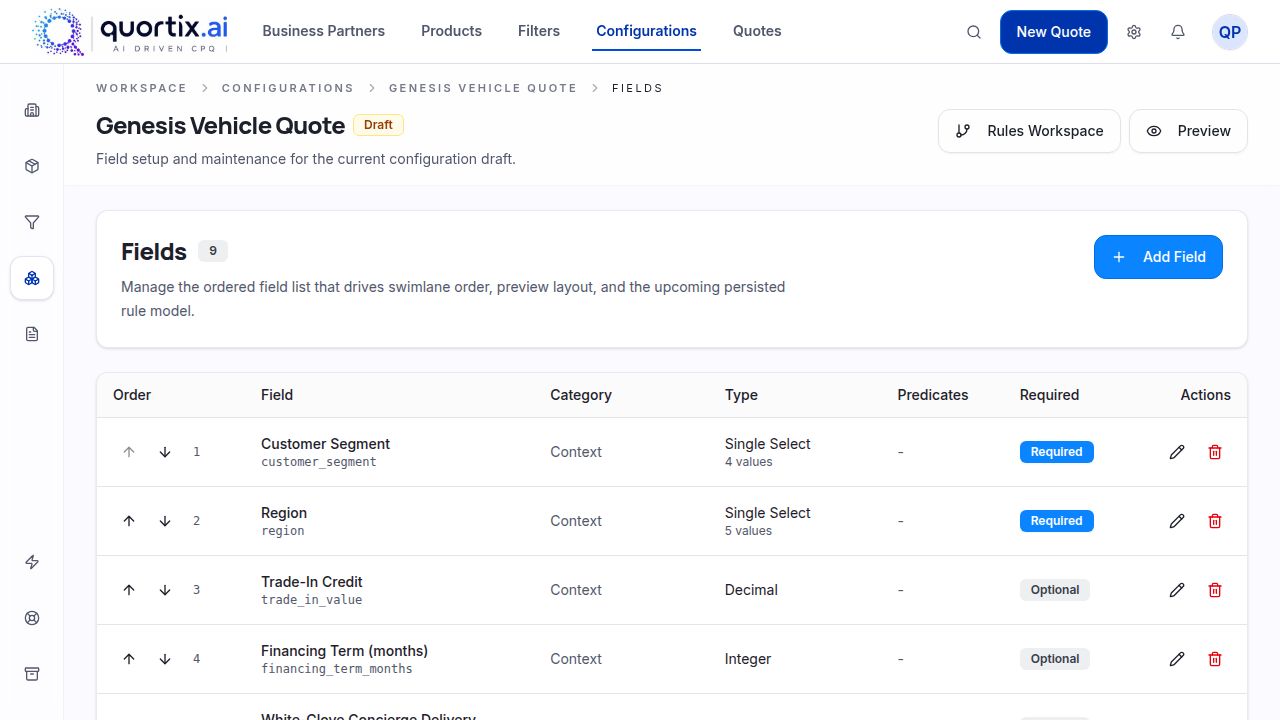Delete the Financing Term field
Image resolution: width=1280 pixels, height=720 pixels.
pyautogui.click(x=1215, y=659)
